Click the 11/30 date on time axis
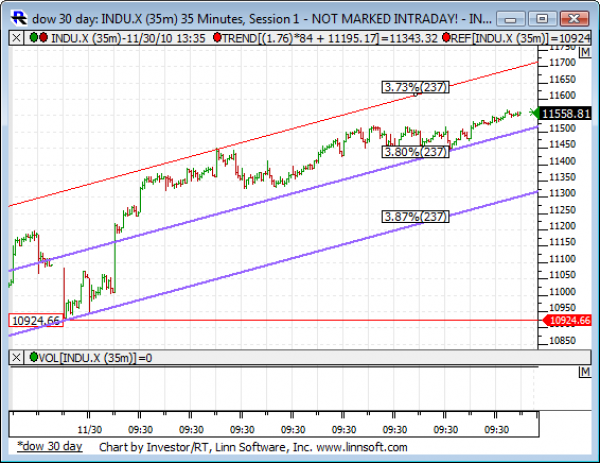This screenshot has width=600, height=463. (x=90, y=430)
